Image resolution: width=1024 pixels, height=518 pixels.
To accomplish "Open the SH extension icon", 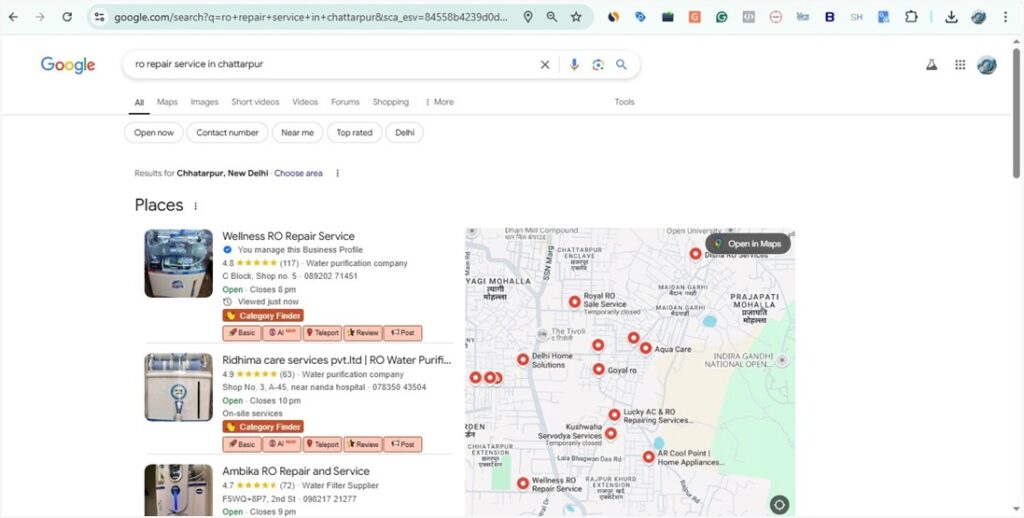I will click(856, 17).
